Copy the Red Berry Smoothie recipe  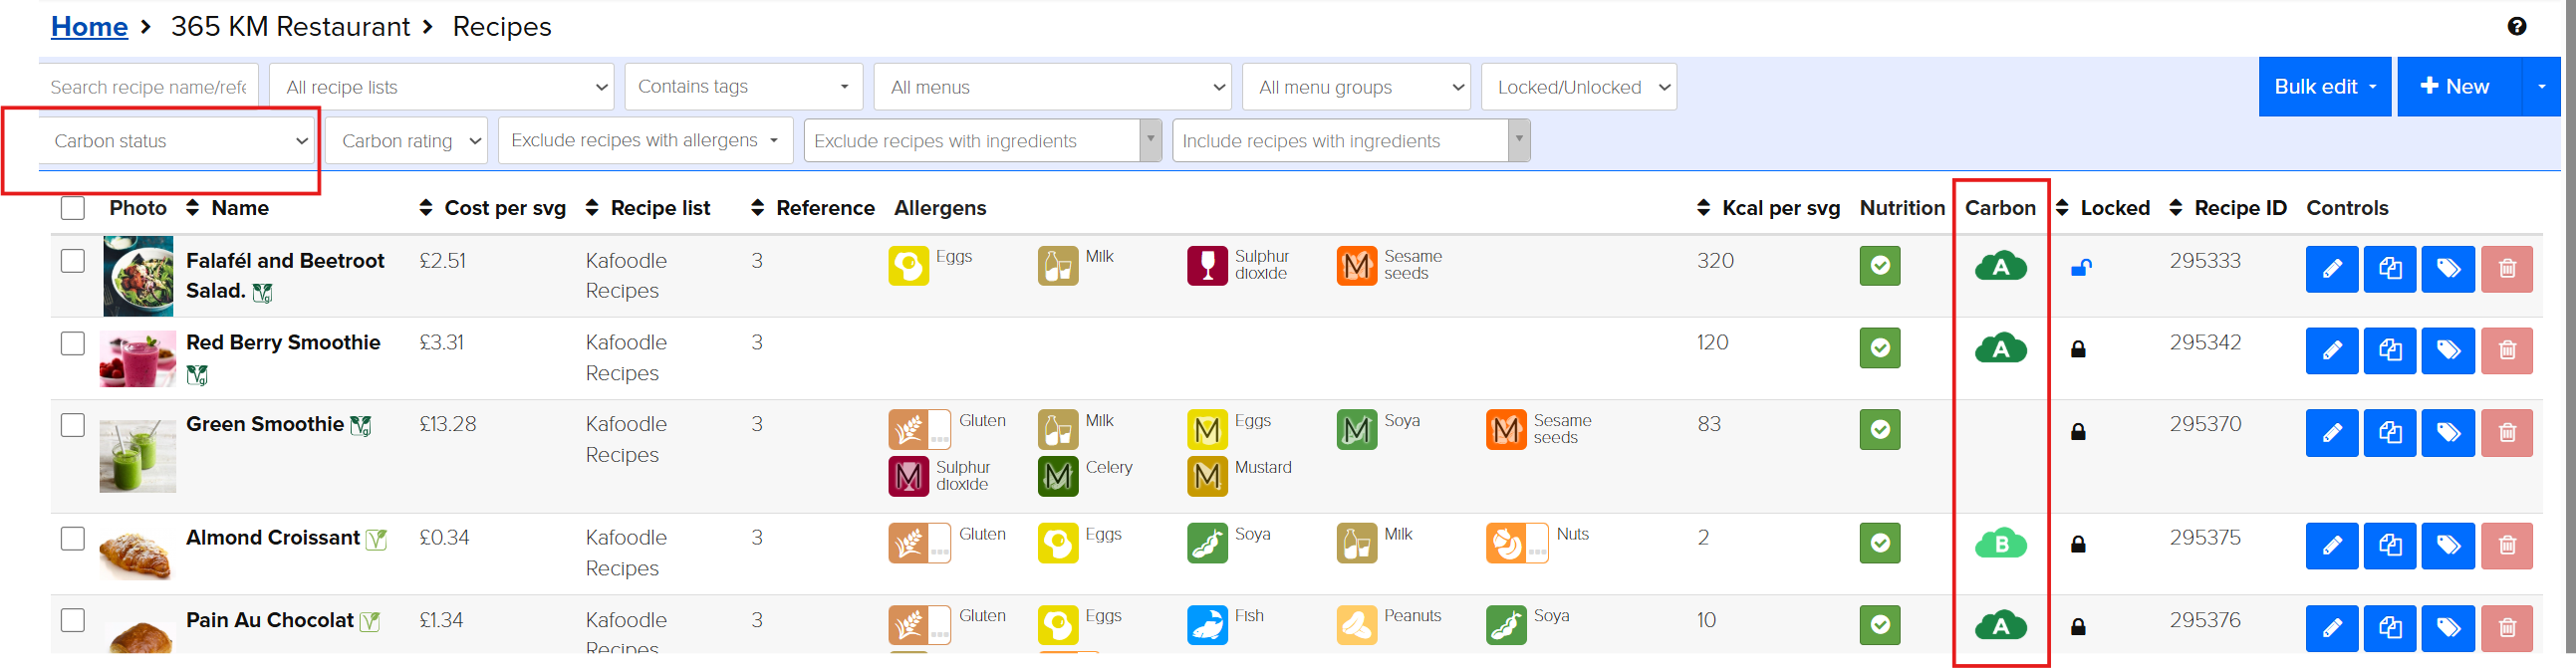pyautogui.click(x=2390, y=351)
